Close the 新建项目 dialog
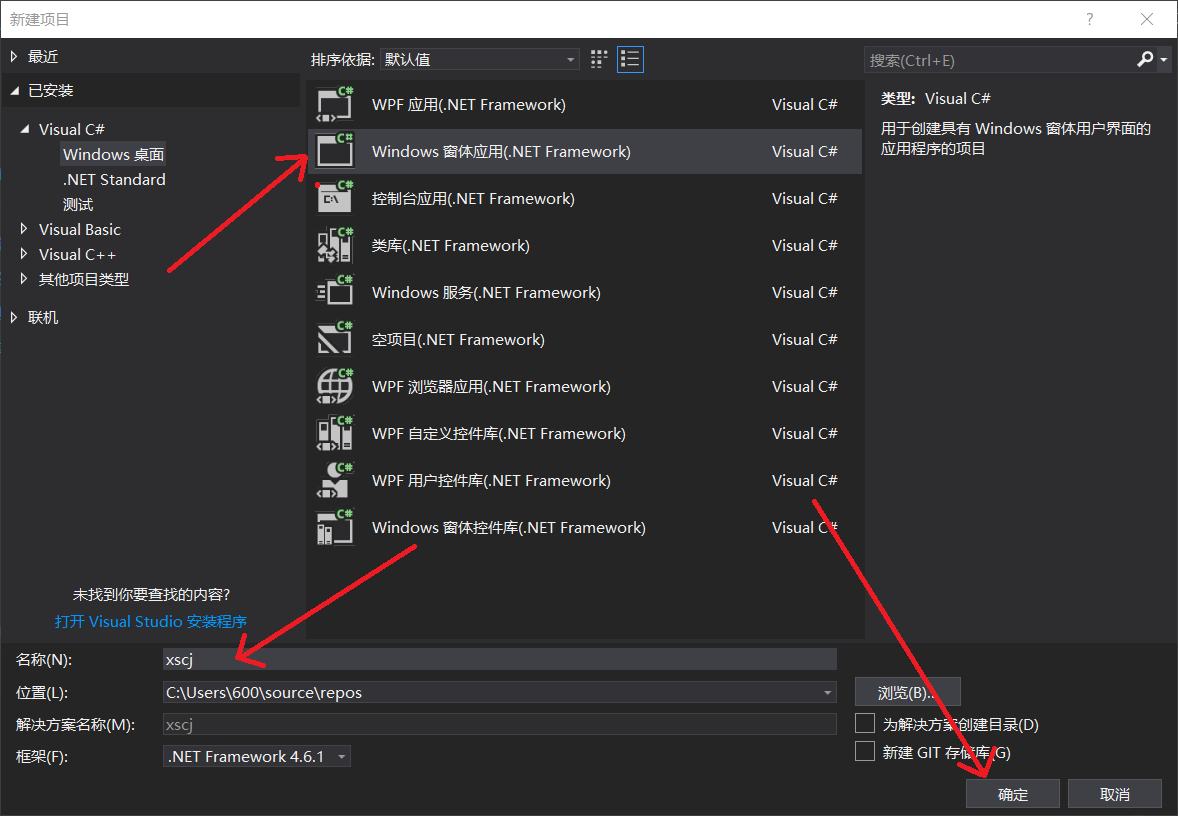Image resolution: width=1178 pixels, height=816 pixels. [1146, 19]
